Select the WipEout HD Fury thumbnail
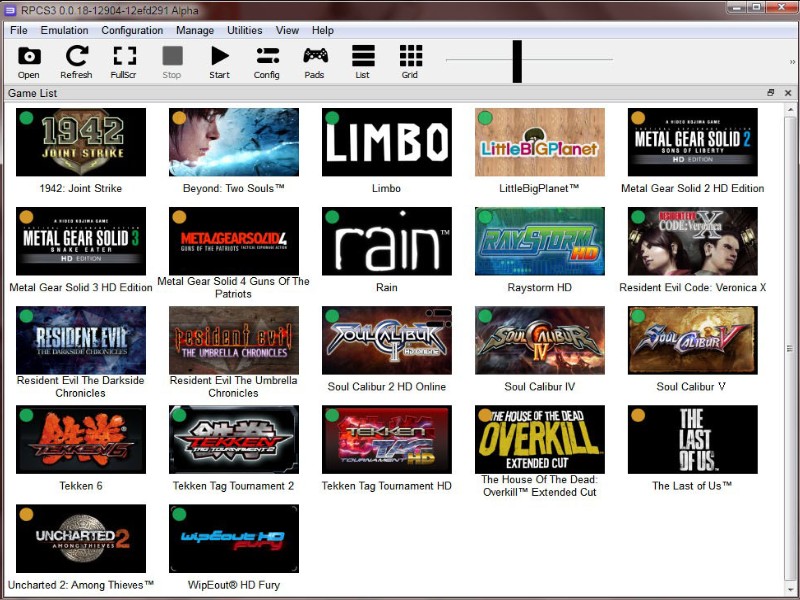This screenshot has width=800, height=600. (234, 538)
